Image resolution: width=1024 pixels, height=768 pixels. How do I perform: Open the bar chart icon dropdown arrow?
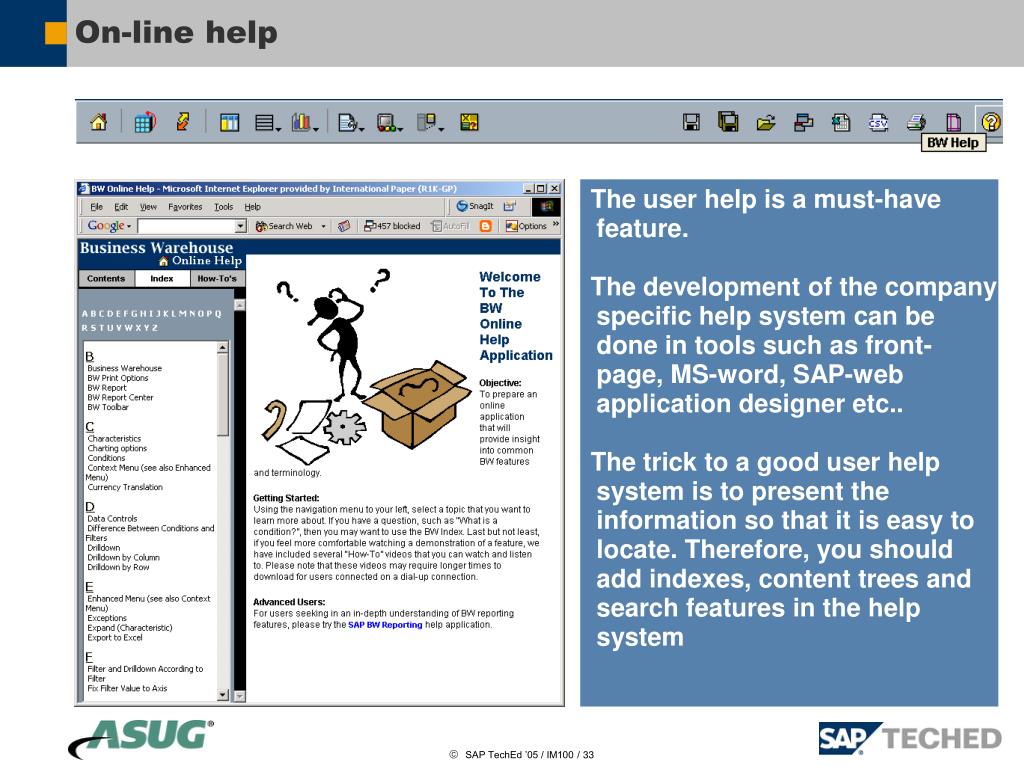[316, 129]
